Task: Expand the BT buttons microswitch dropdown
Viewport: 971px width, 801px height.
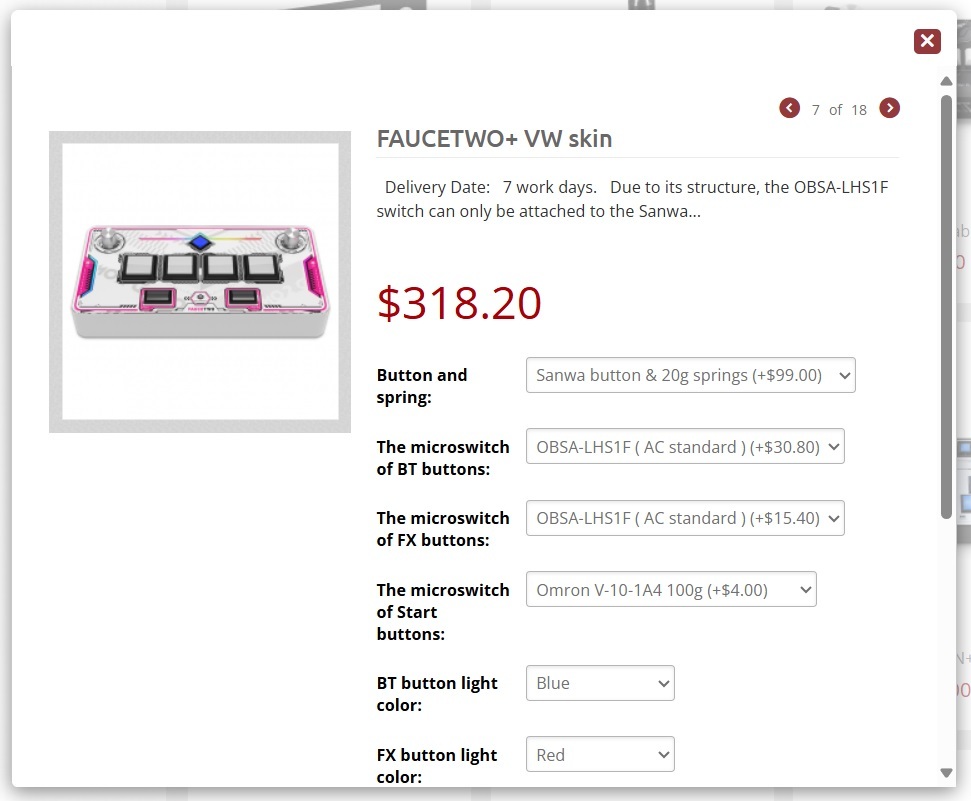Action: (685, 447)
